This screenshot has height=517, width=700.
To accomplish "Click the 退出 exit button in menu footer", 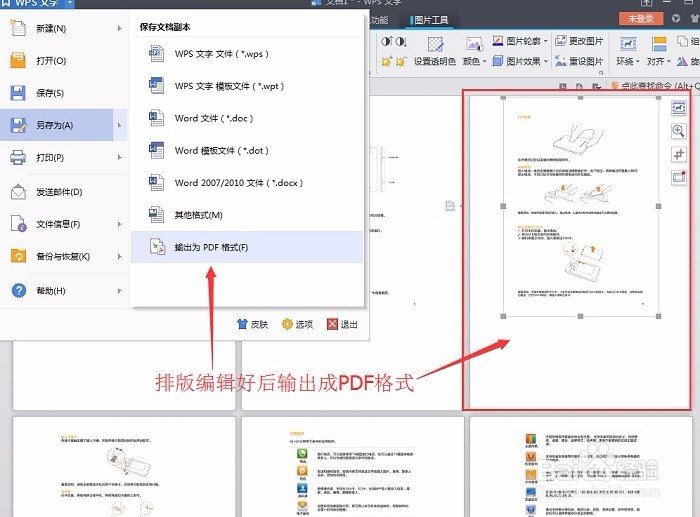I will click(342, 324).
